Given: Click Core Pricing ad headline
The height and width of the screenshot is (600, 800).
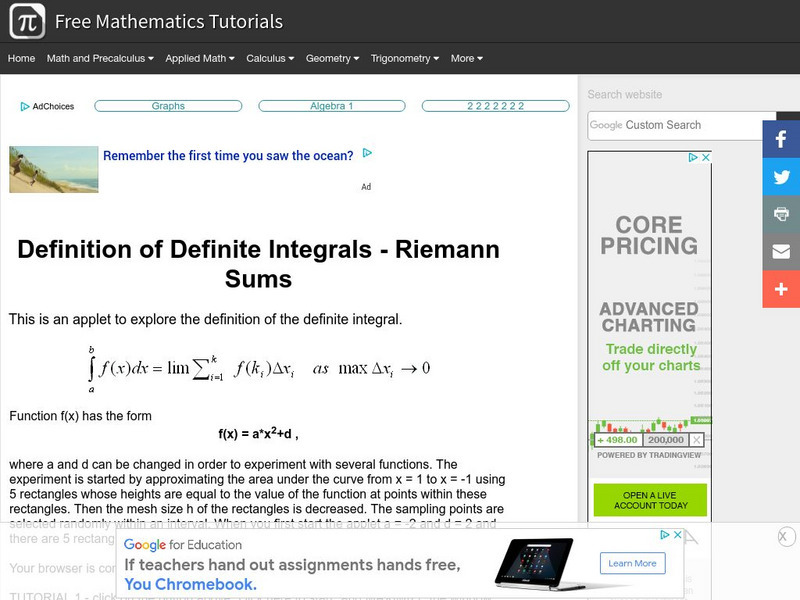Looking at the screenshot, I should [x=649, y=235].
